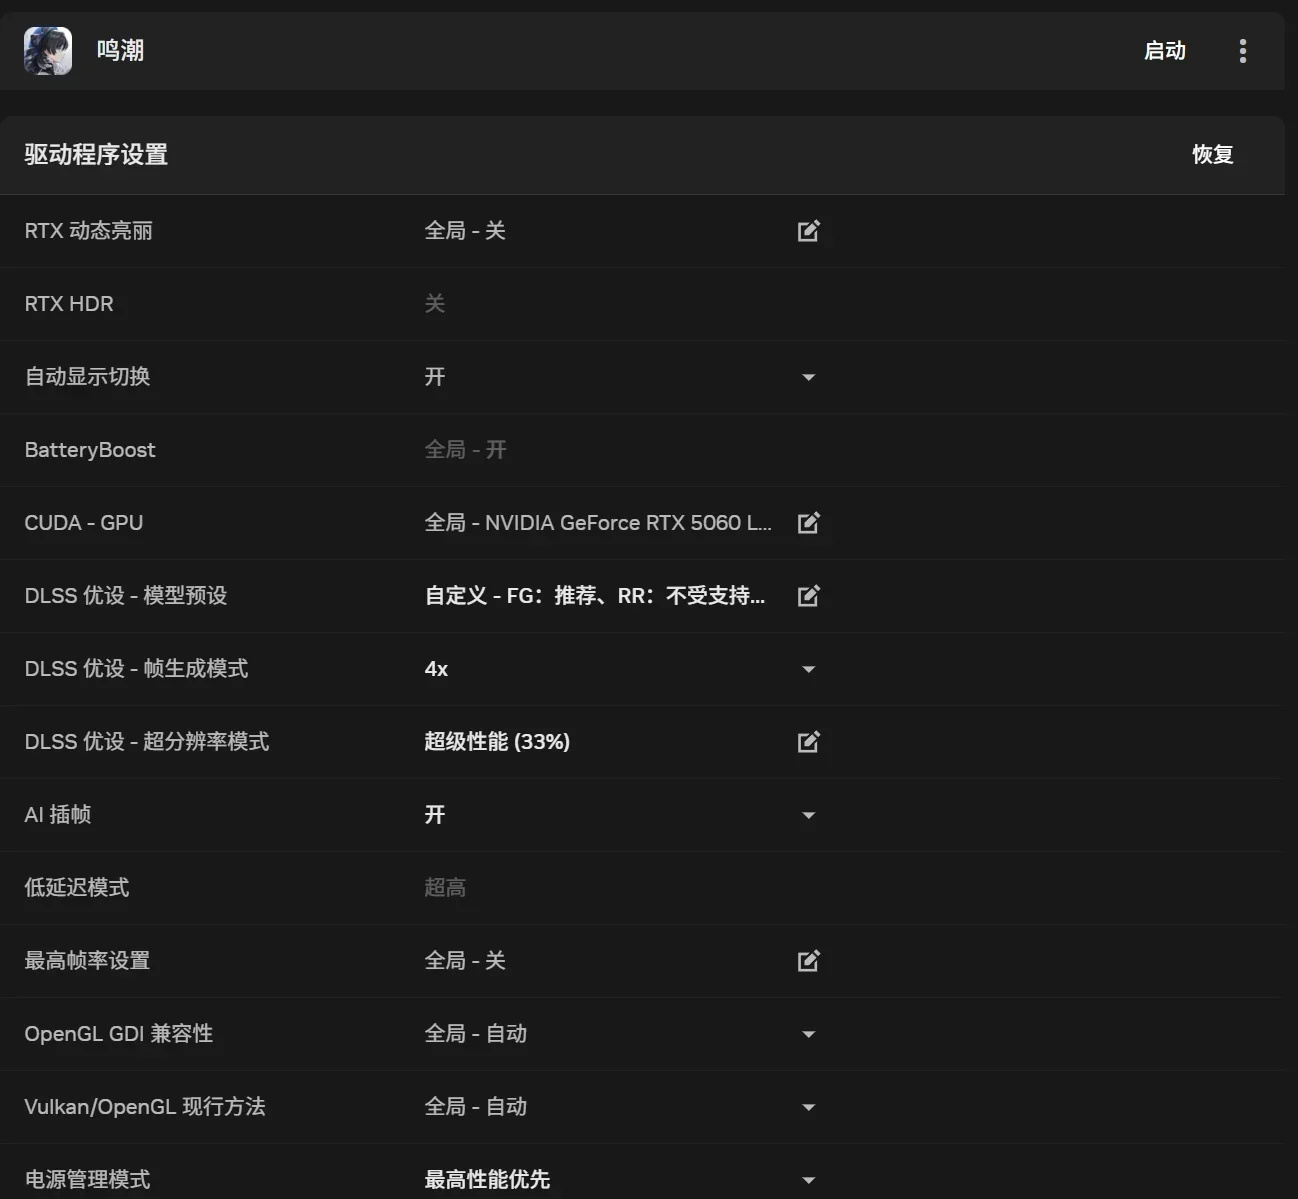Select the 超级性能 (33%) value
This screenshot has height=1199, width=1298.
pyautogui.click(x=497, y=742)
